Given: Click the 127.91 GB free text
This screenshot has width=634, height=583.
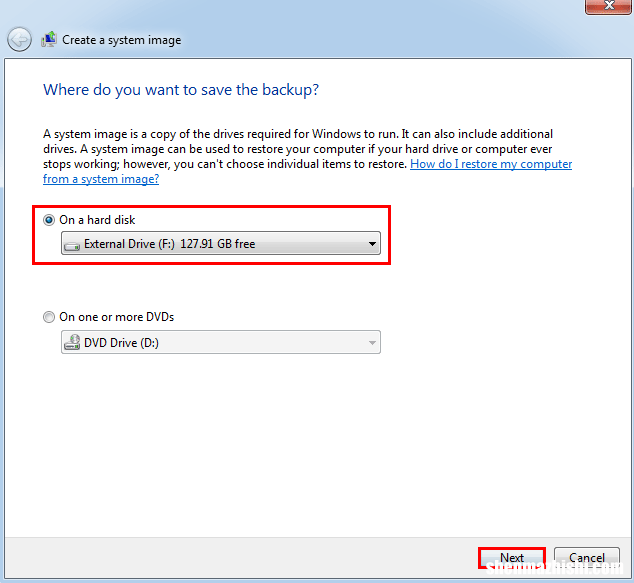Looking at the screenshot, I should [218, 244].
